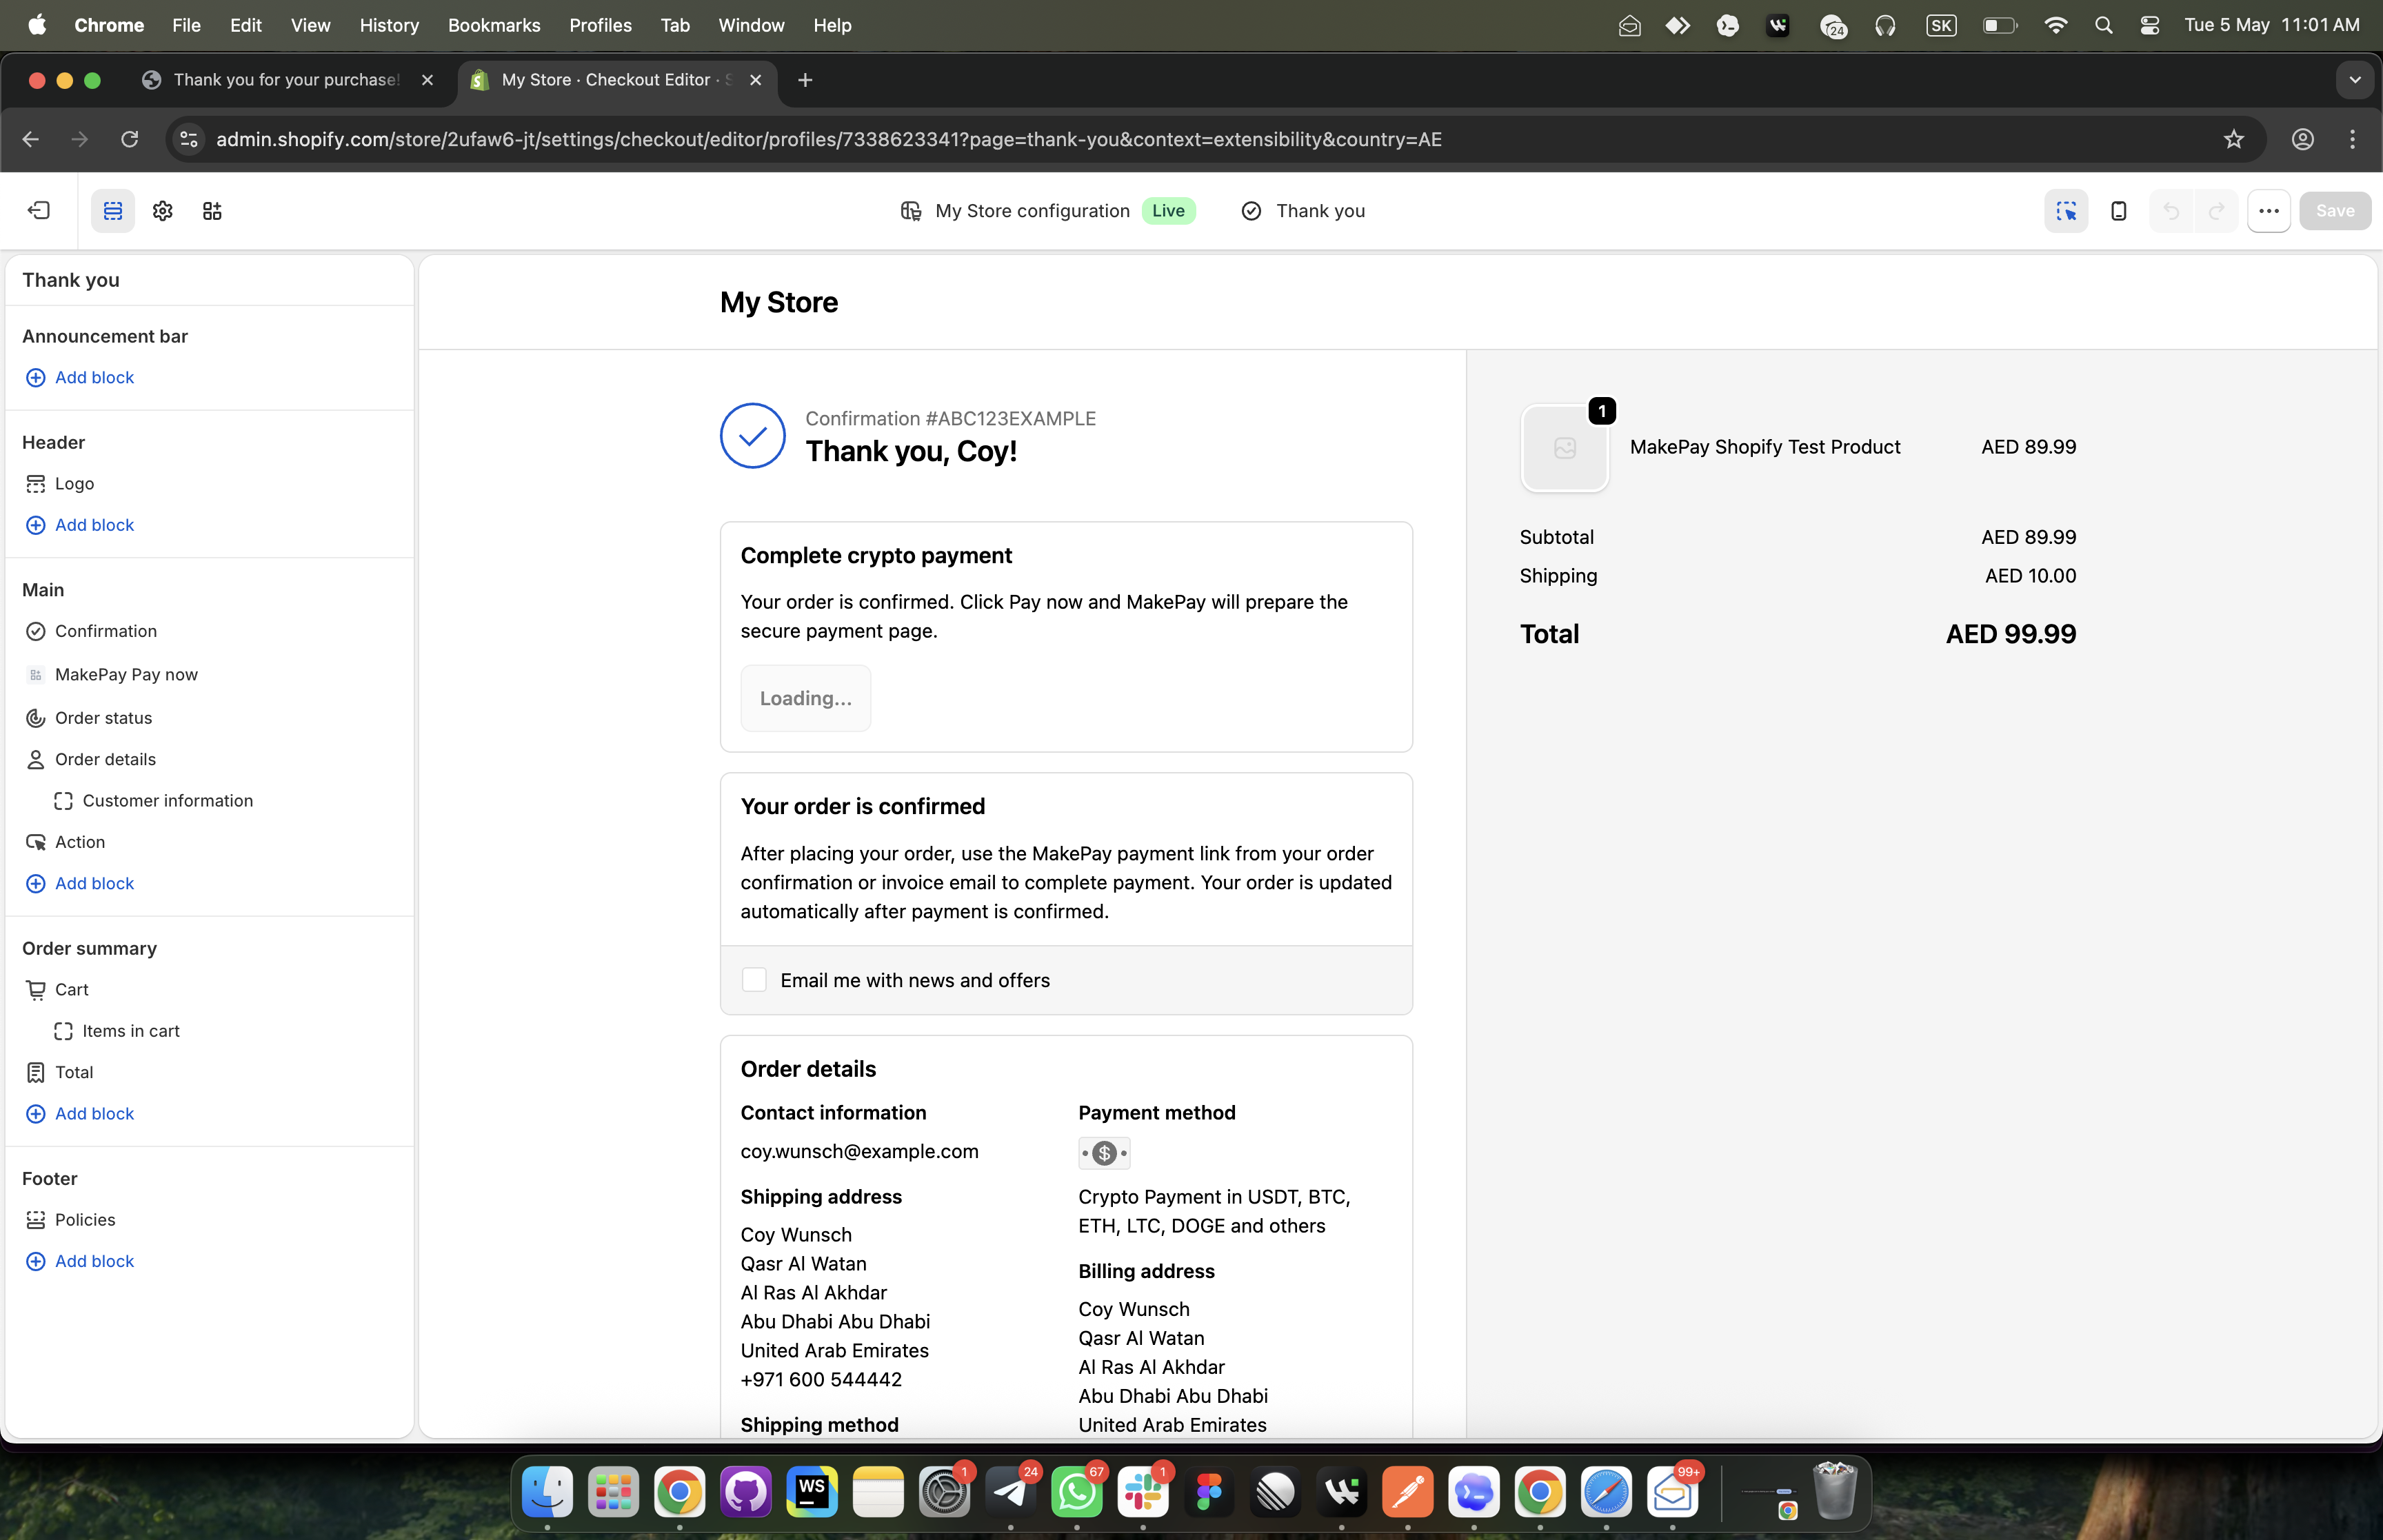Image resolution: width=2383 pixels, height=1540 pixels.
Task: Open the Apple menu
Action: (x=37, y=25)
